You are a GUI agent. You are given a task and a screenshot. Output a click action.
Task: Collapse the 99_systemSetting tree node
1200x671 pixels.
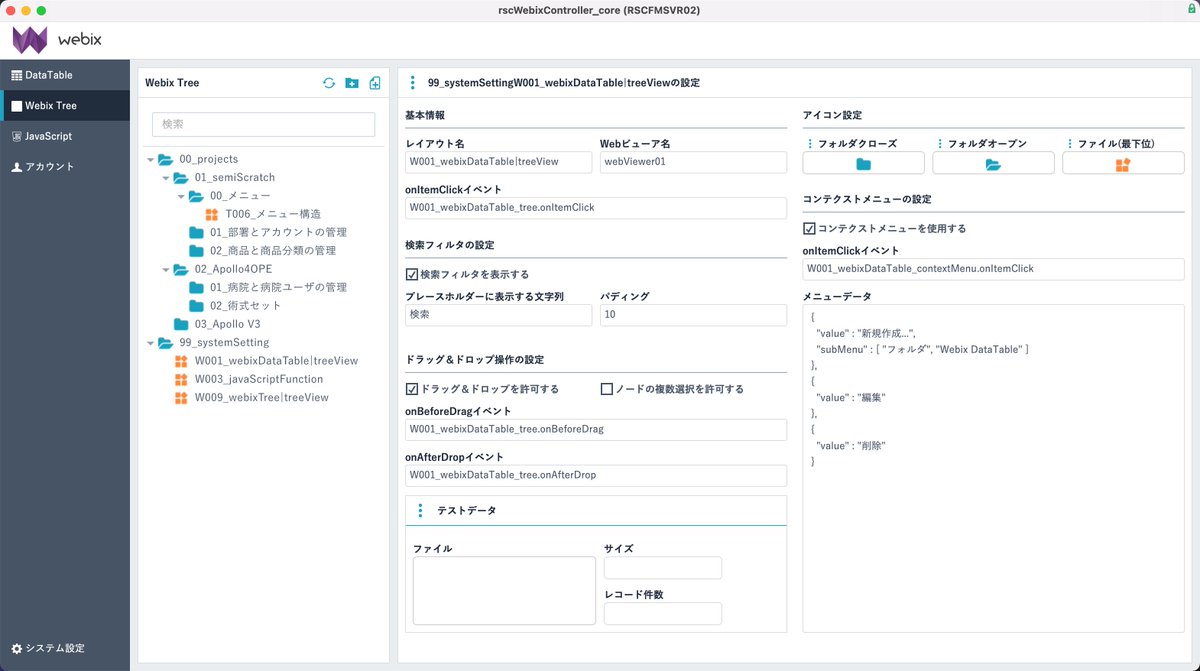[x=150, y=343]
